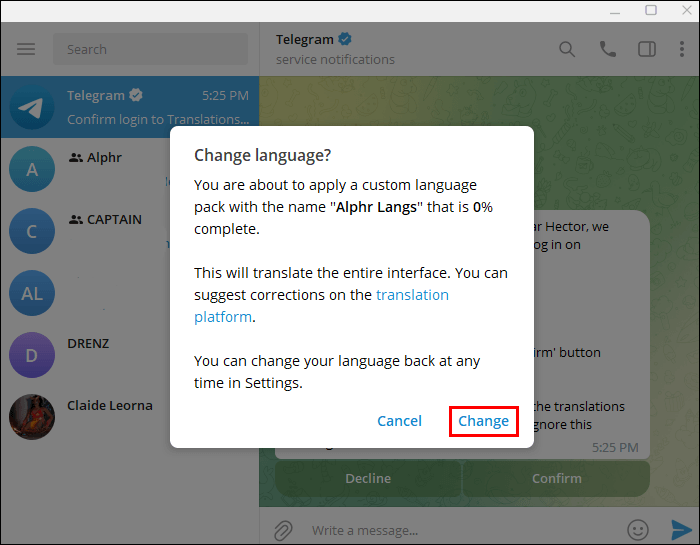
Task: Click Claide Leorna's profile photo
Action: coord(32,417)
